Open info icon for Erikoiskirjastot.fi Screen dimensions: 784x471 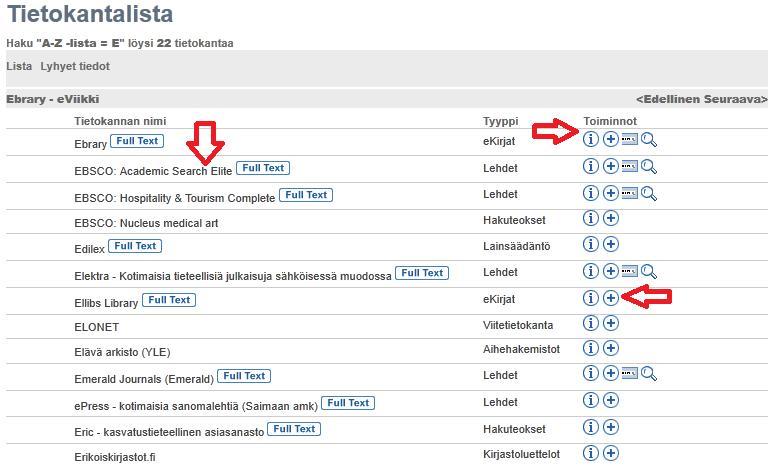[x=590, y=453]
